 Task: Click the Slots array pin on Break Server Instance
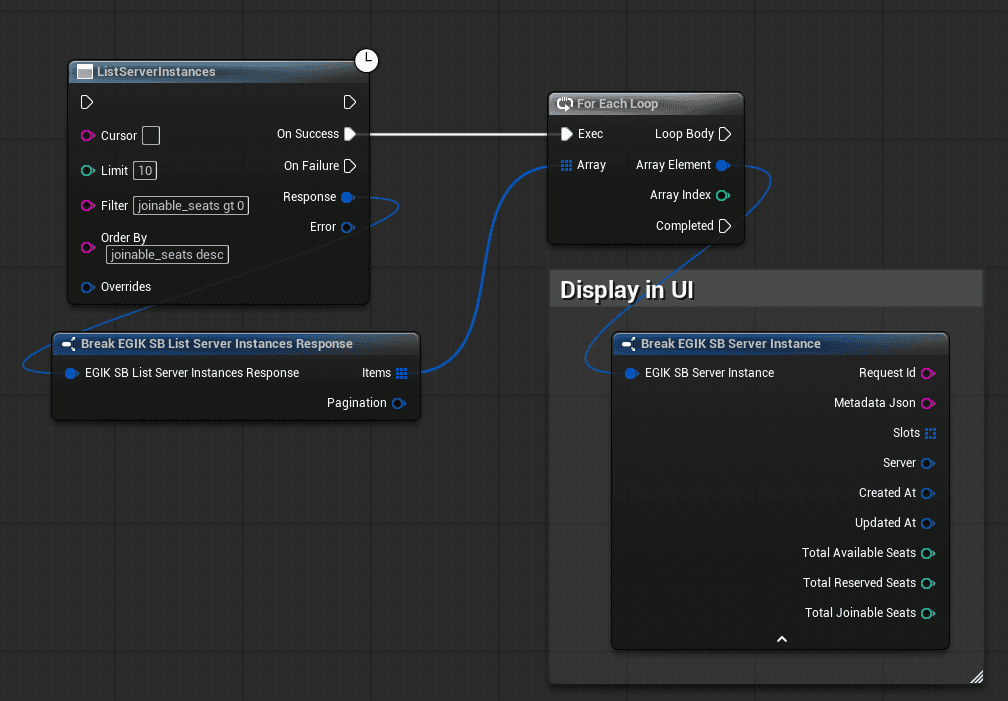click(932, 433)
